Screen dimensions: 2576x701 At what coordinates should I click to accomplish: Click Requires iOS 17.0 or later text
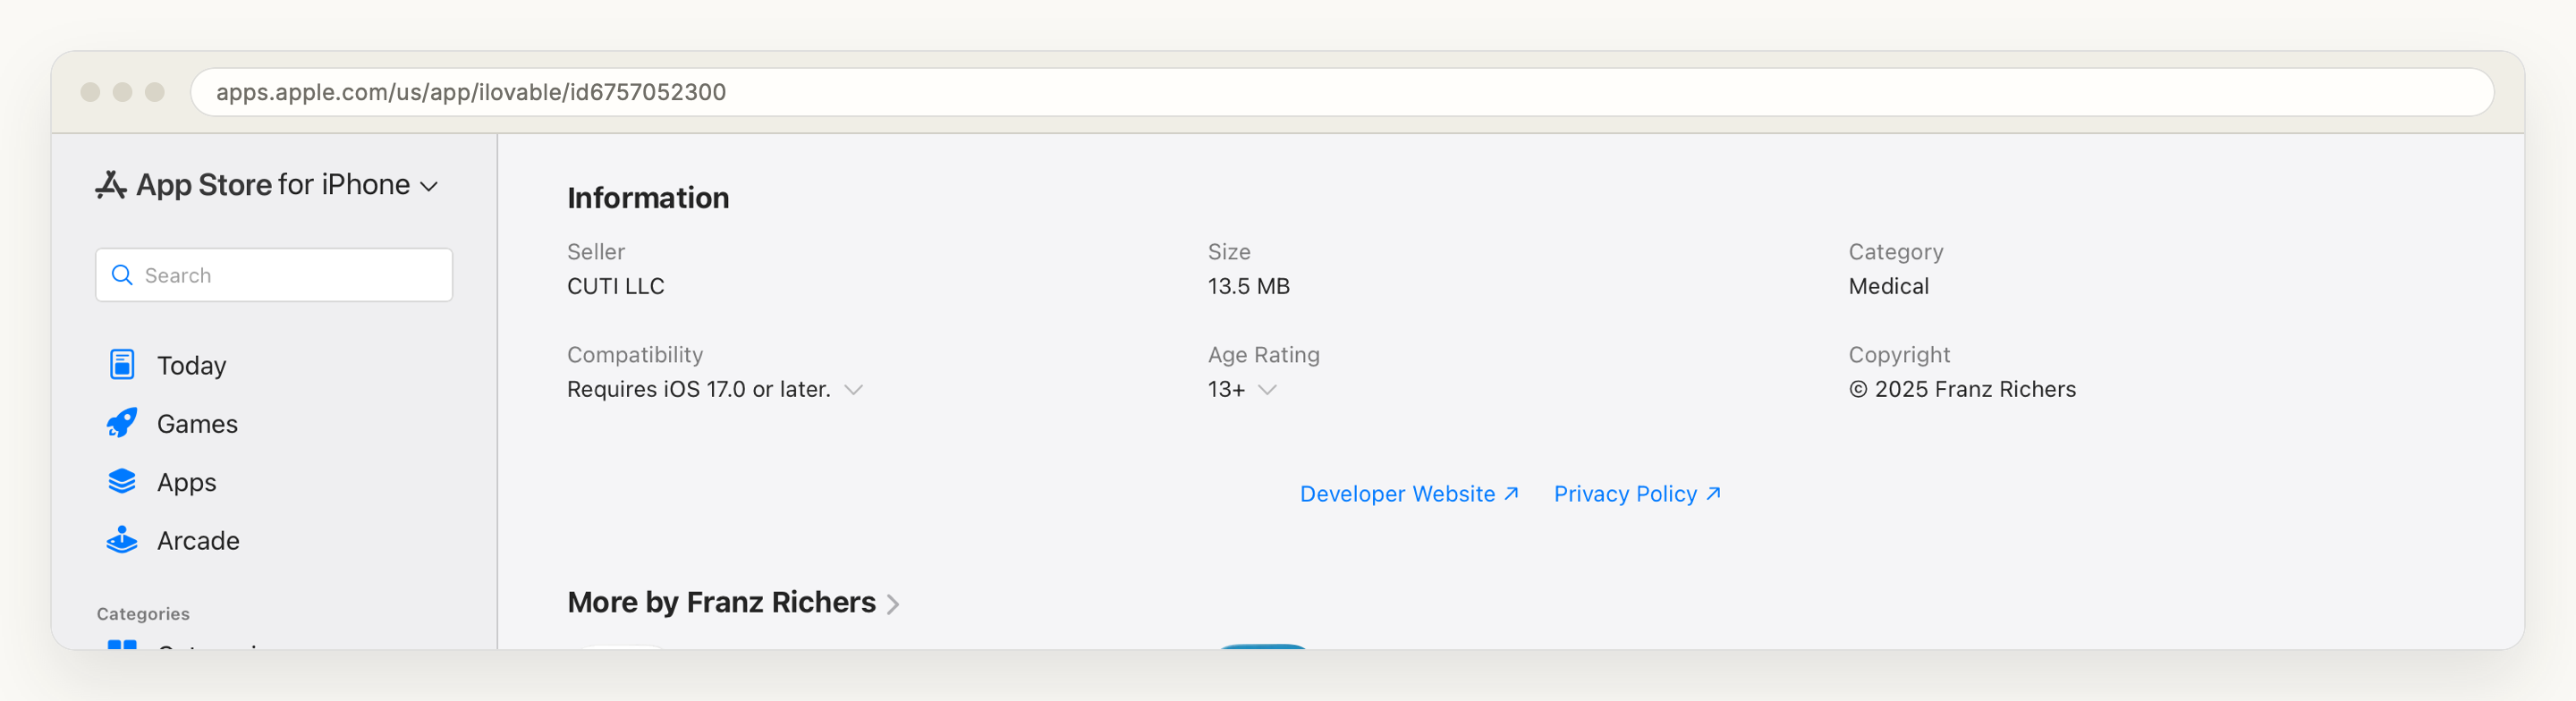pyautogui.click(x=699, y=389)
